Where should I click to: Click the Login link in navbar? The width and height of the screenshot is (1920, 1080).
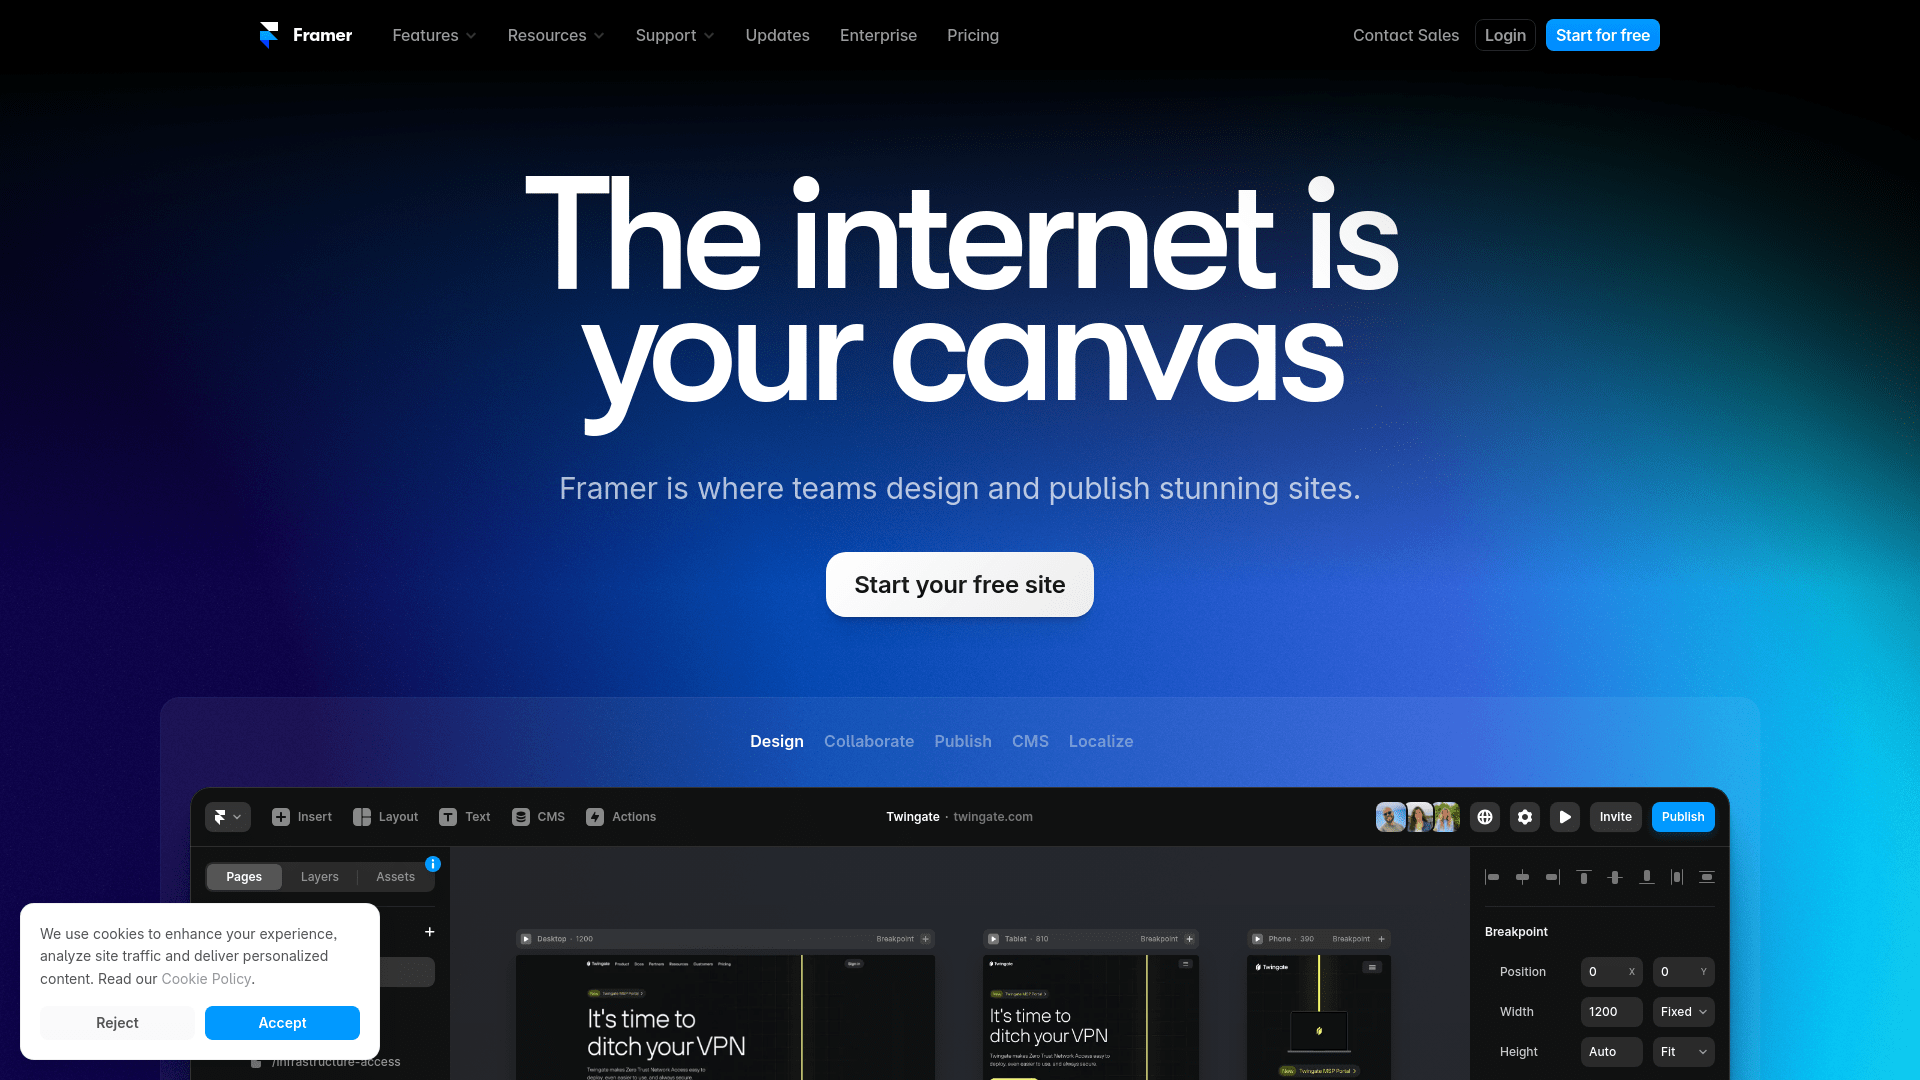[x=1505, y=34]
